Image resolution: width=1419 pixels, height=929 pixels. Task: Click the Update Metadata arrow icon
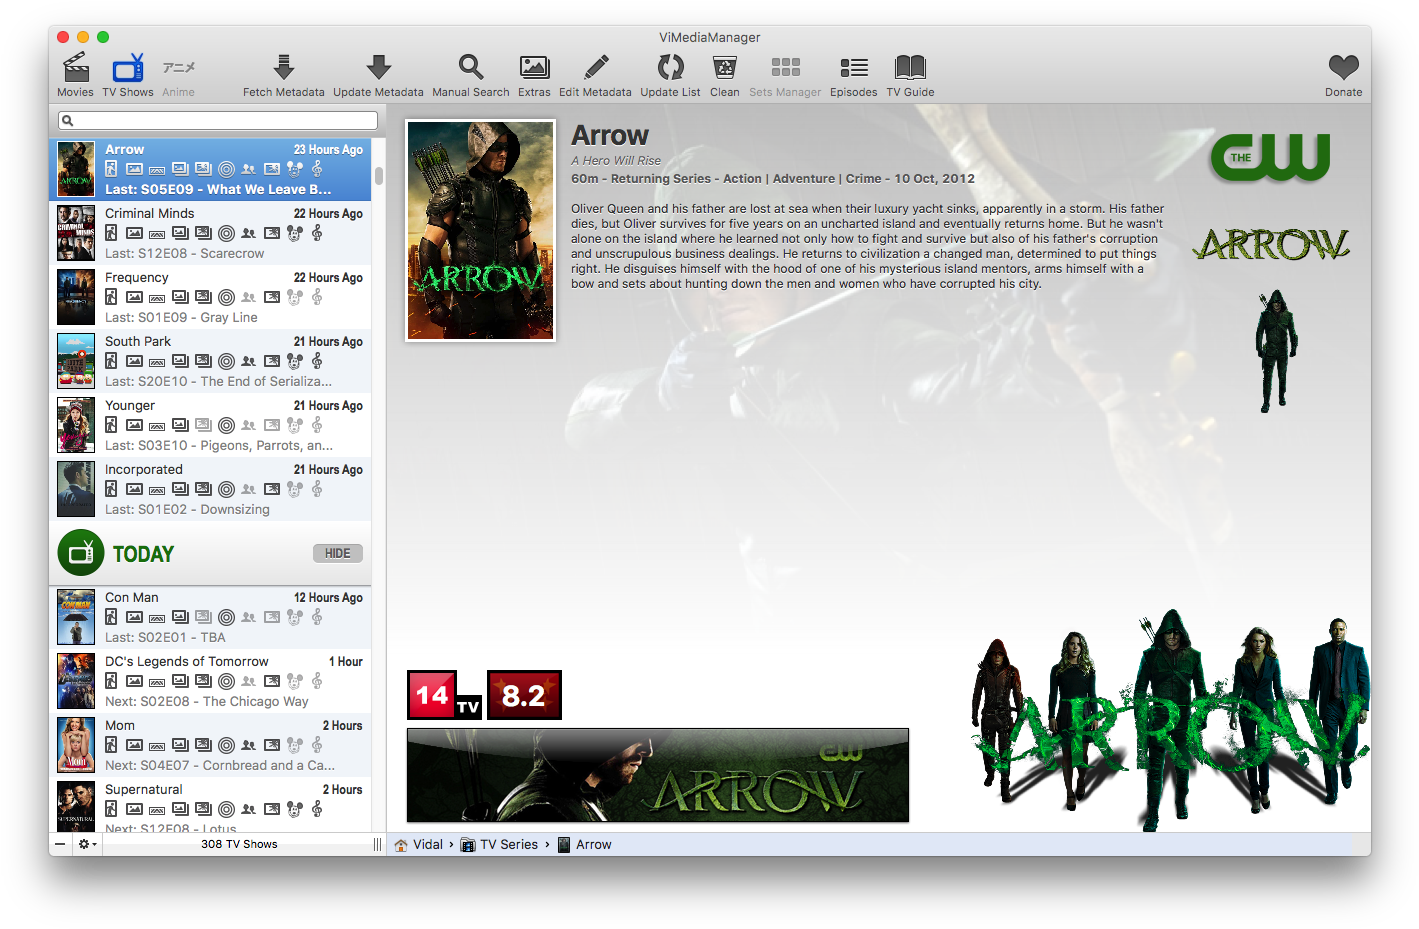[x=378, y=68]
